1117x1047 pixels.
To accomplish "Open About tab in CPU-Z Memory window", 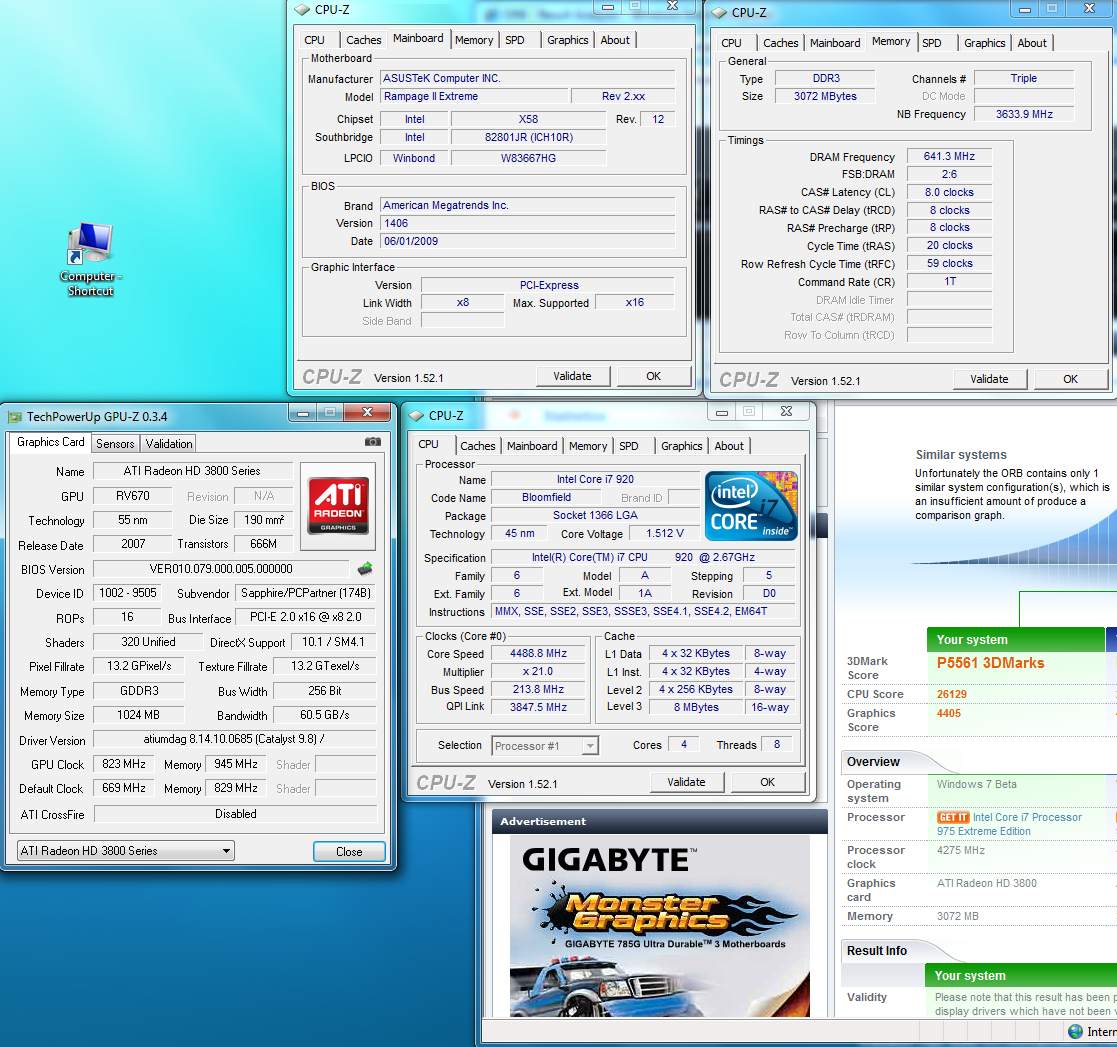I will (x=1032, y=43).
